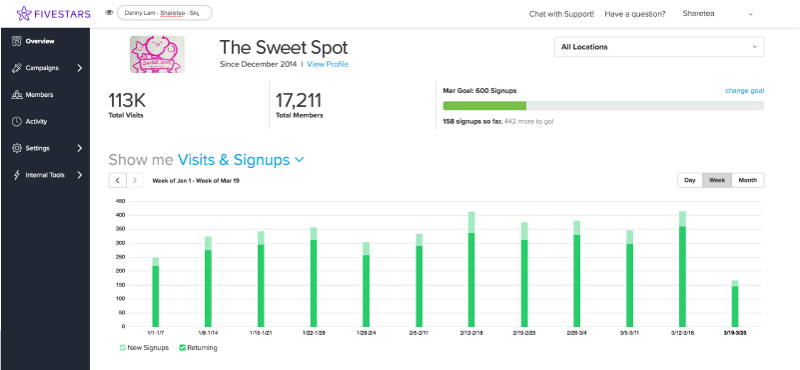The width and height of the screenshot is (800, 370).
Task: Switch chart to Month view
Action: 747,180
